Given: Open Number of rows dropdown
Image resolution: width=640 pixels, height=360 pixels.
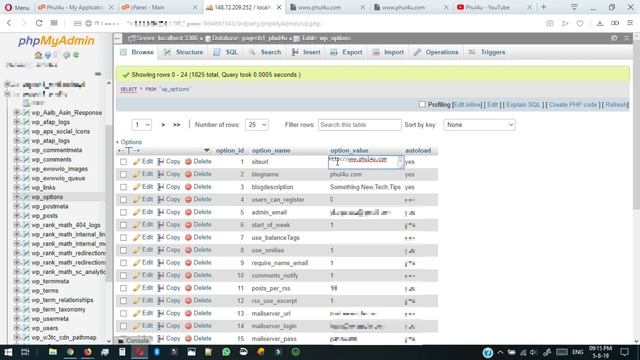Looking at the screenshot, I should [257, 124].
